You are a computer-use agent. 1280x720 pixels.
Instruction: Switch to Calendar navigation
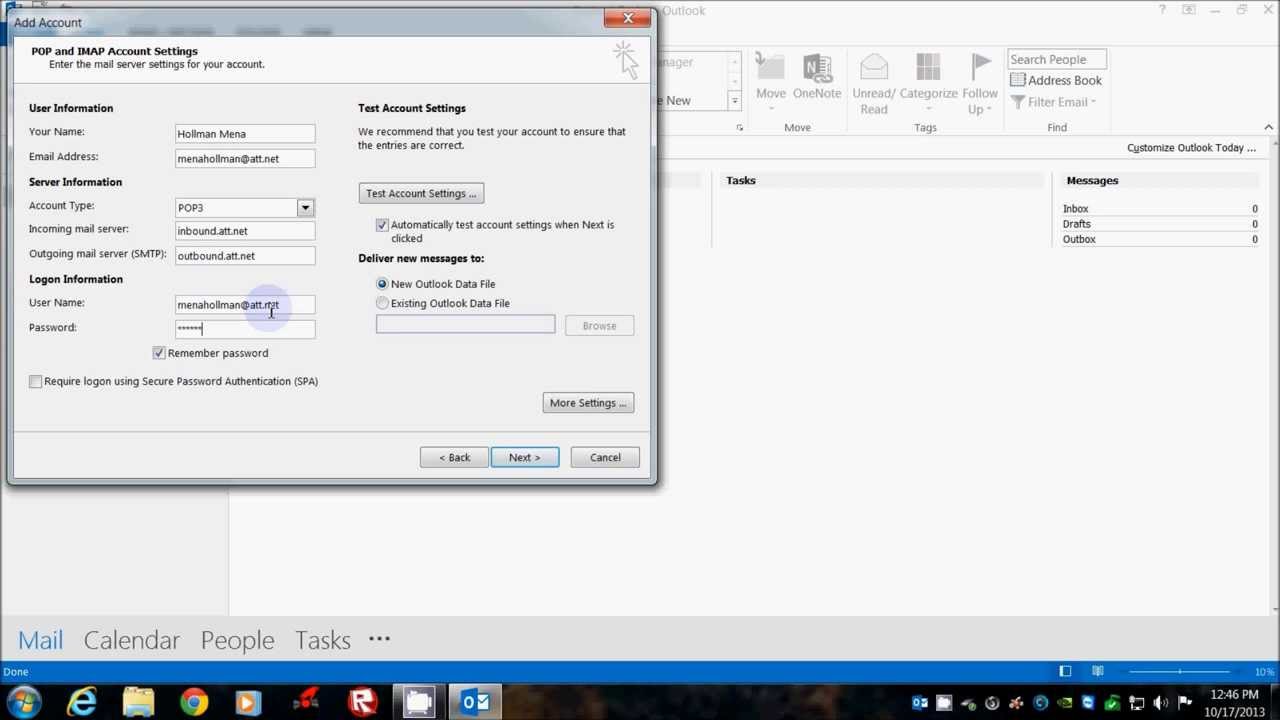132,640
